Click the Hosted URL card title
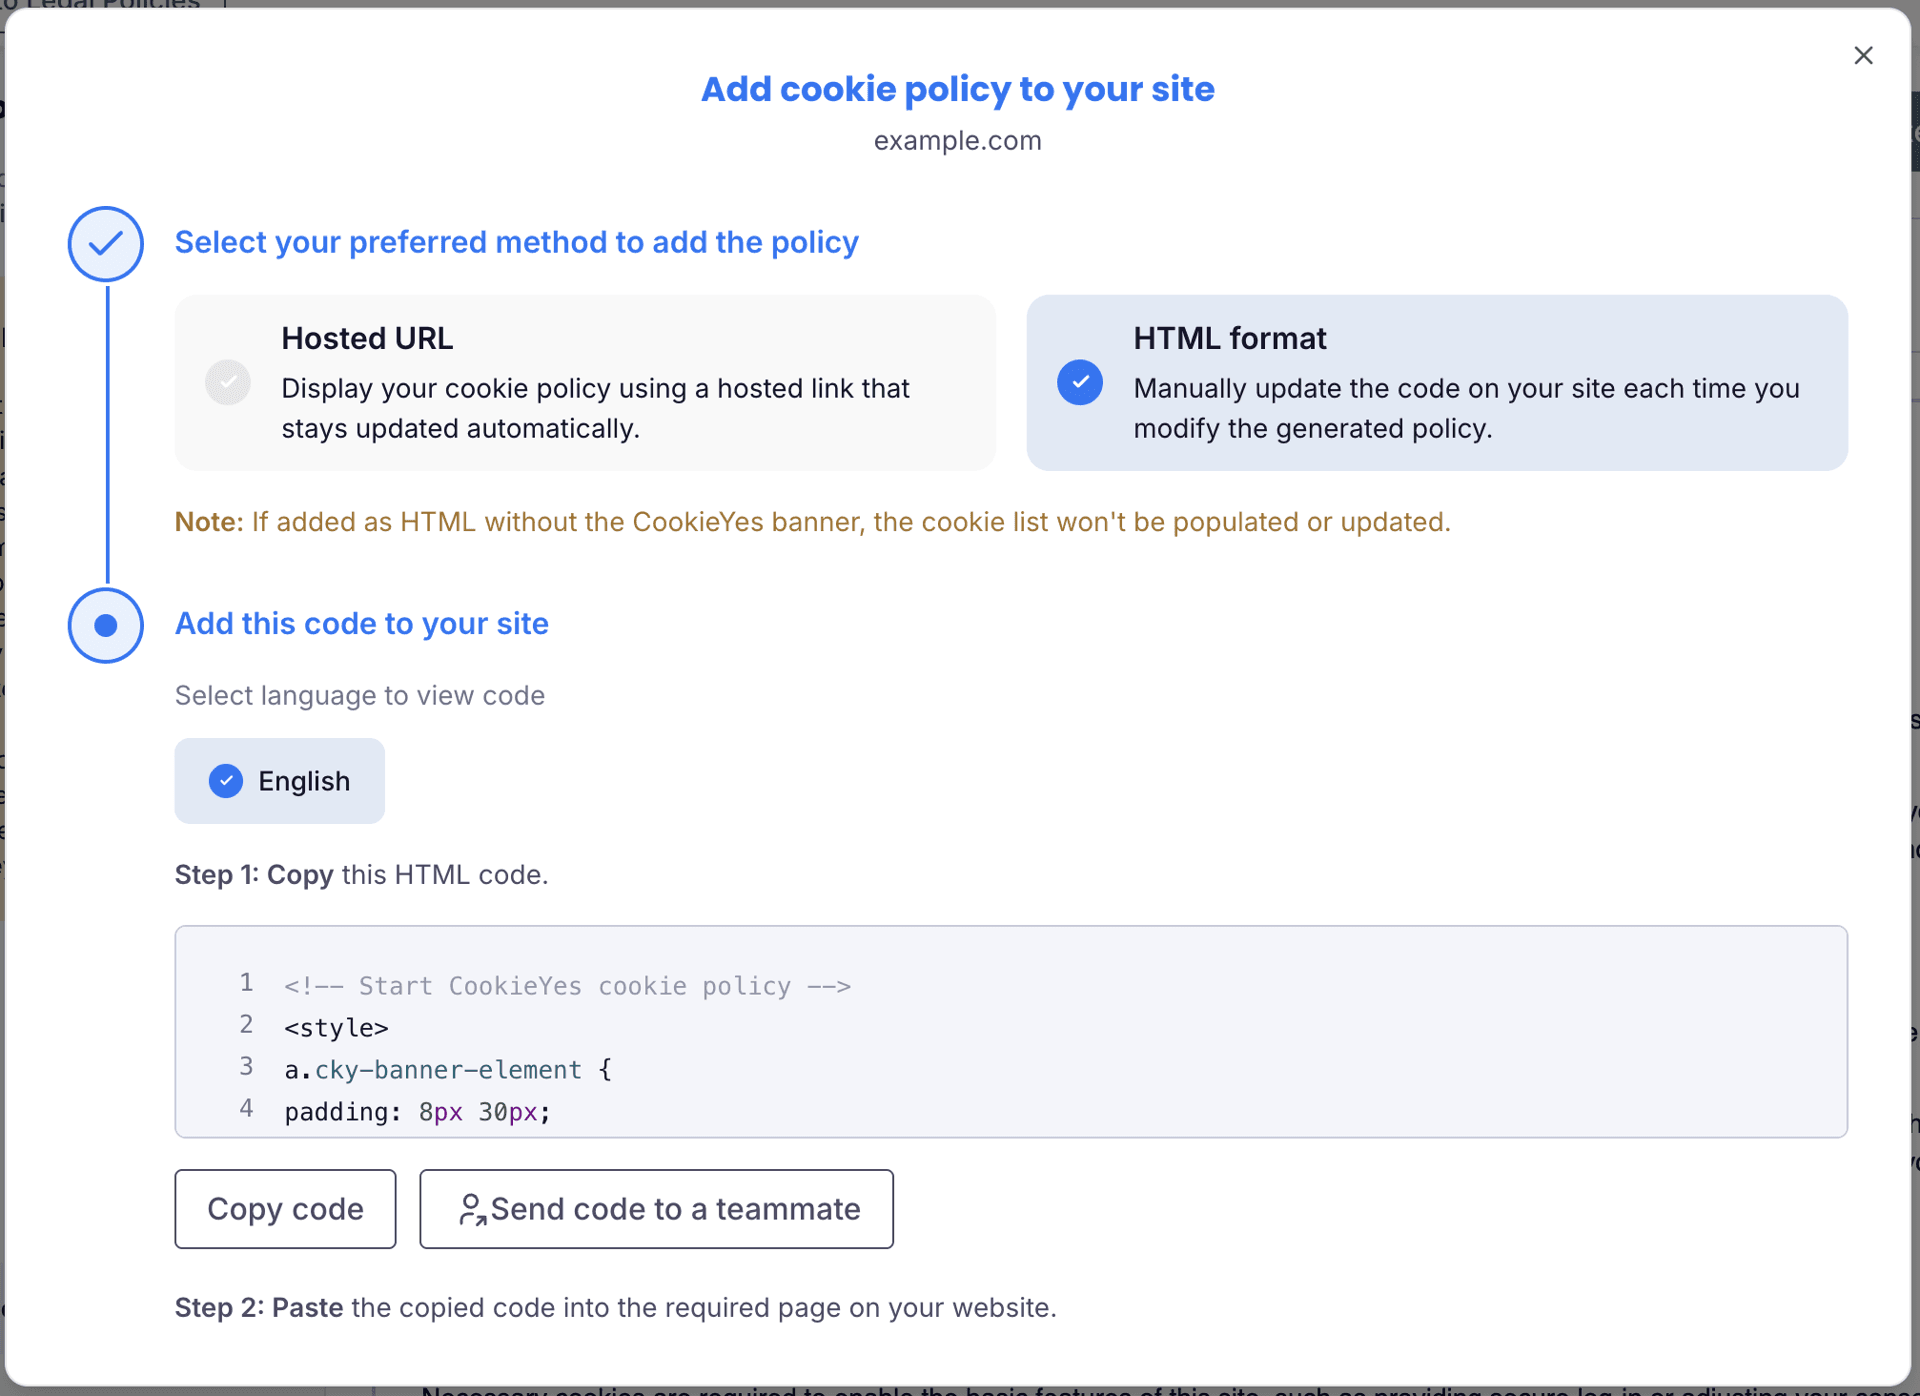This screenshot has height=1396, width=1920. [x=367, y=338]
